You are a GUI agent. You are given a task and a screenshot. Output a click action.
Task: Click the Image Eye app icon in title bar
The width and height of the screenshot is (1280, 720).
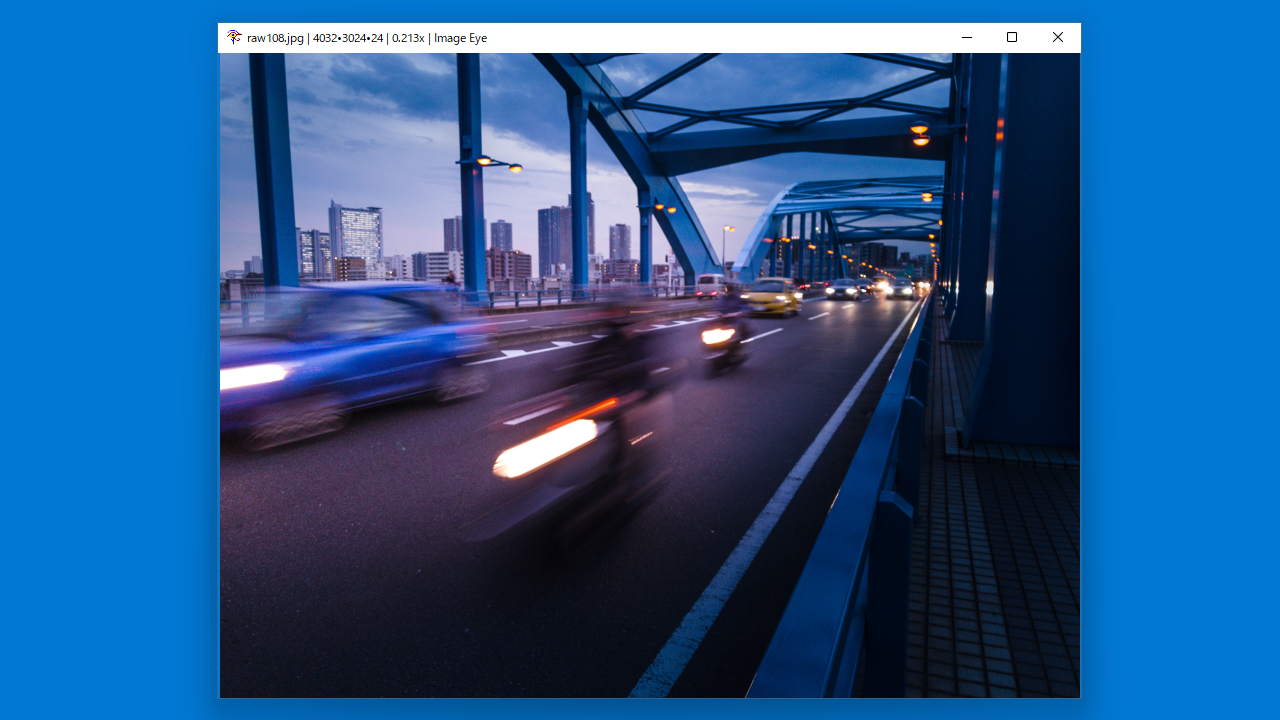(x=234, y=37)
